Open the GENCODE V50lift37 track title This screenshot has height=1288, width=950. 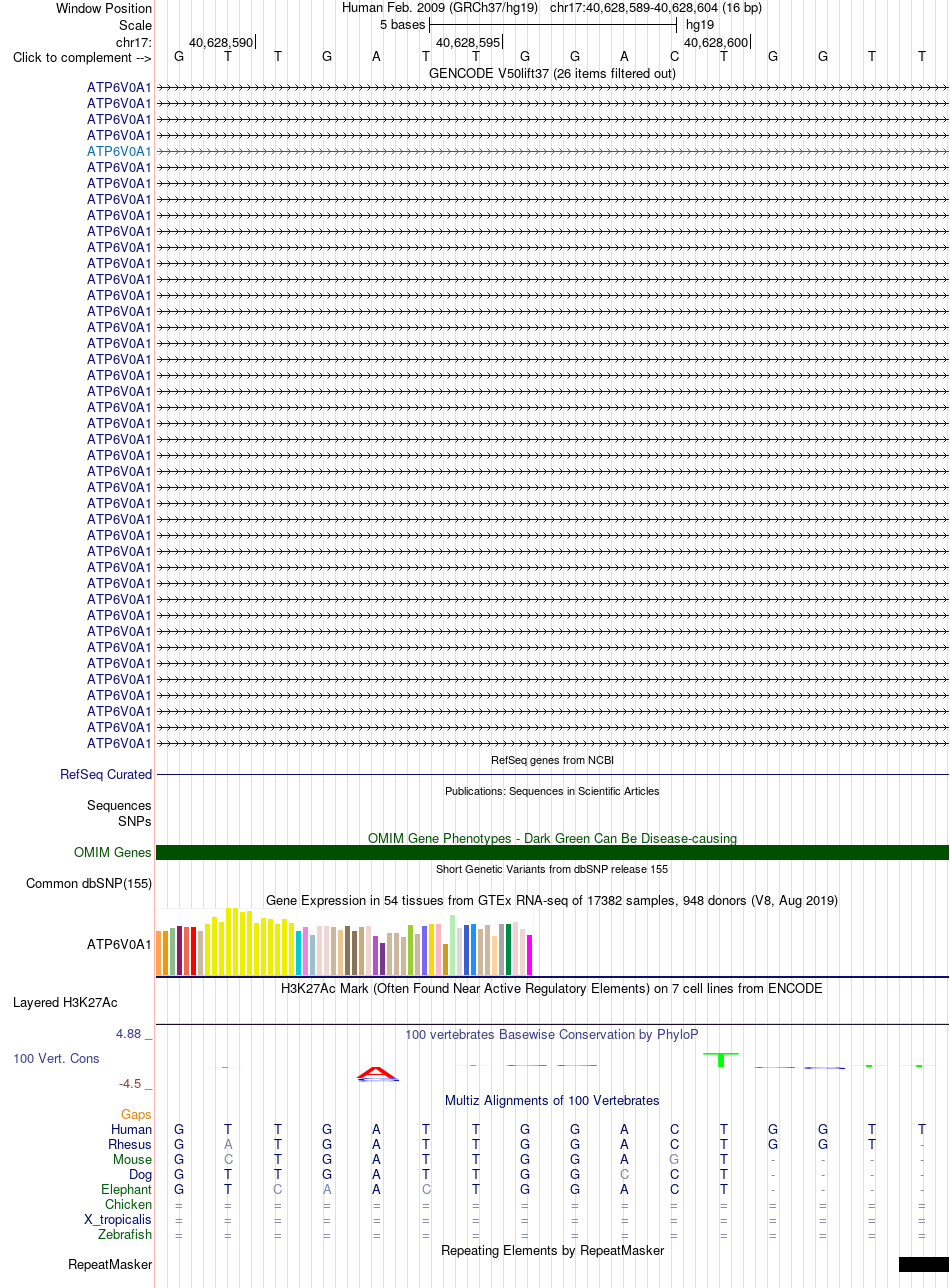pos(552,73)
